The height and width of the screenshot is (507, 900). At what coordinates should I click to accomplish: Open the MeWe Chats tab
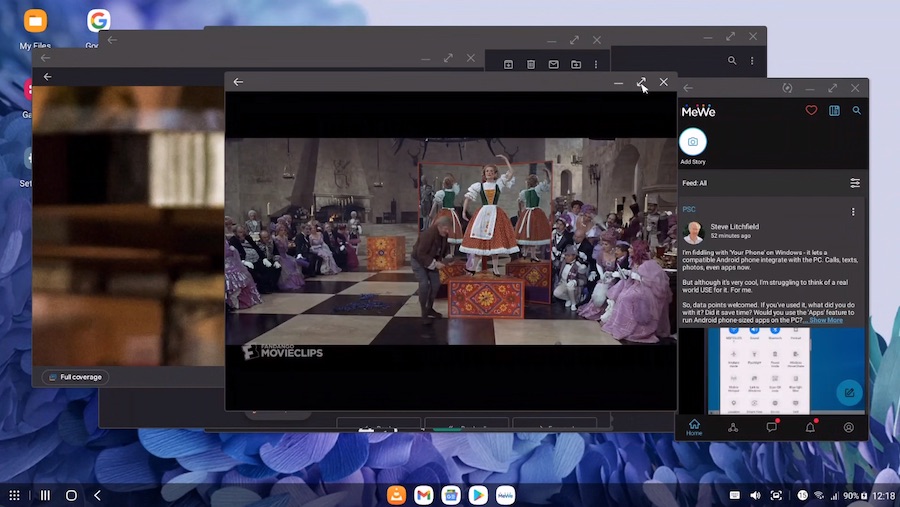click(x=771, y=427)
